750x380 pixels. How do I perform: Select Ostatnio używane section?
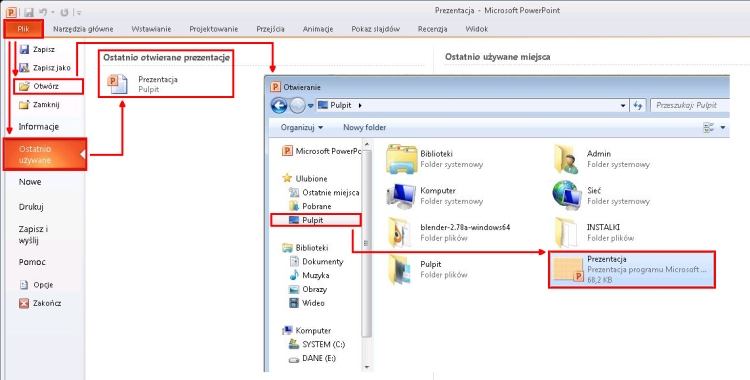coord(44,154)
